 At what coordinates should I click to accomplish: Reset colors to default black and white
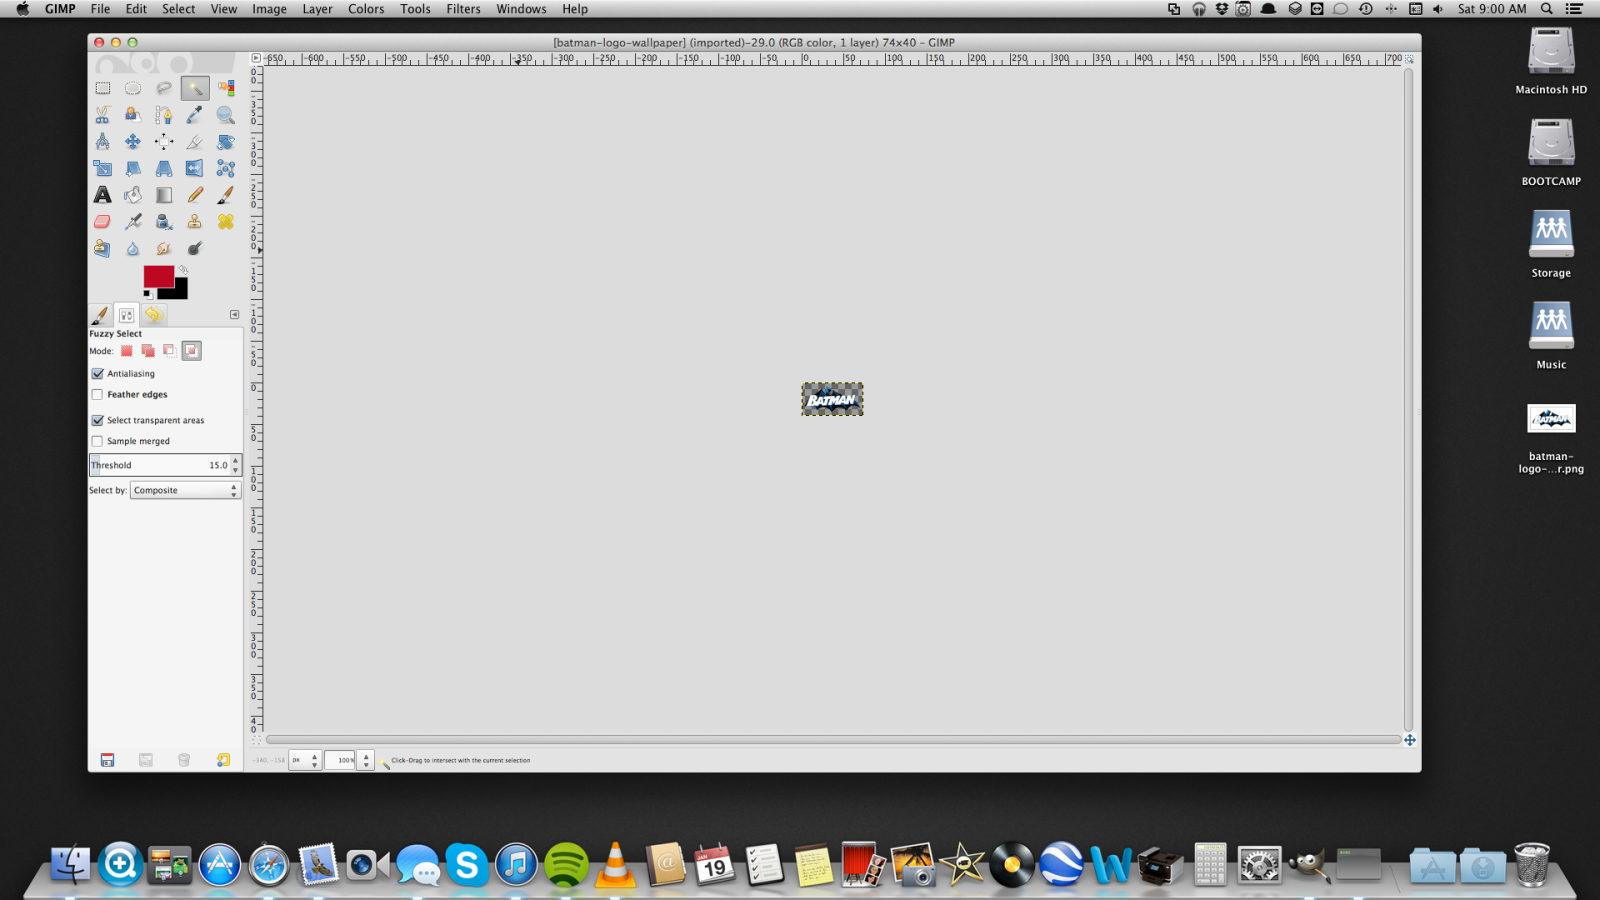tap(148, 294)
